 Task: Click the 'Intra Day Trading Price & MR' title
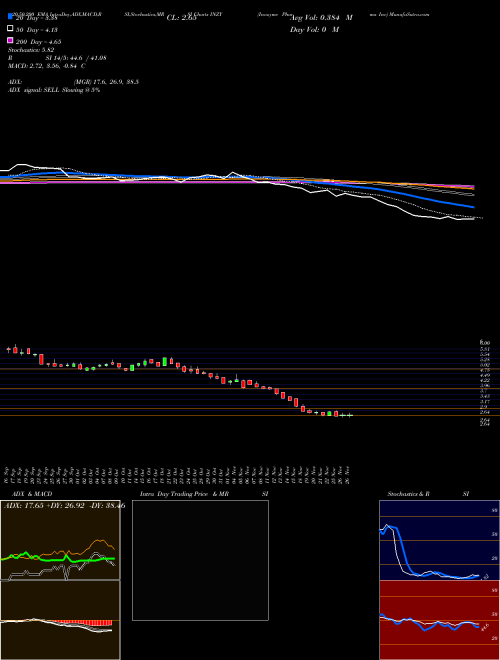coord(184,494)
